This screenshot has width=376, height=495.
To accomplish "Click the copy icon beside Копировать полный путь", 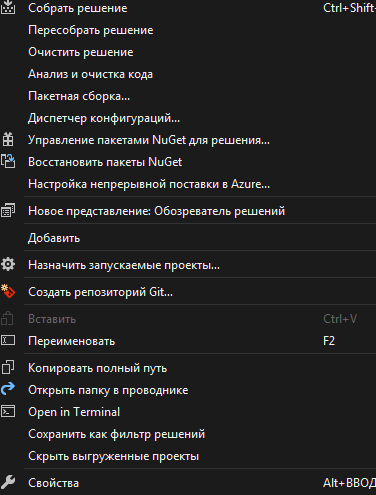I will (x=8, y=367).
